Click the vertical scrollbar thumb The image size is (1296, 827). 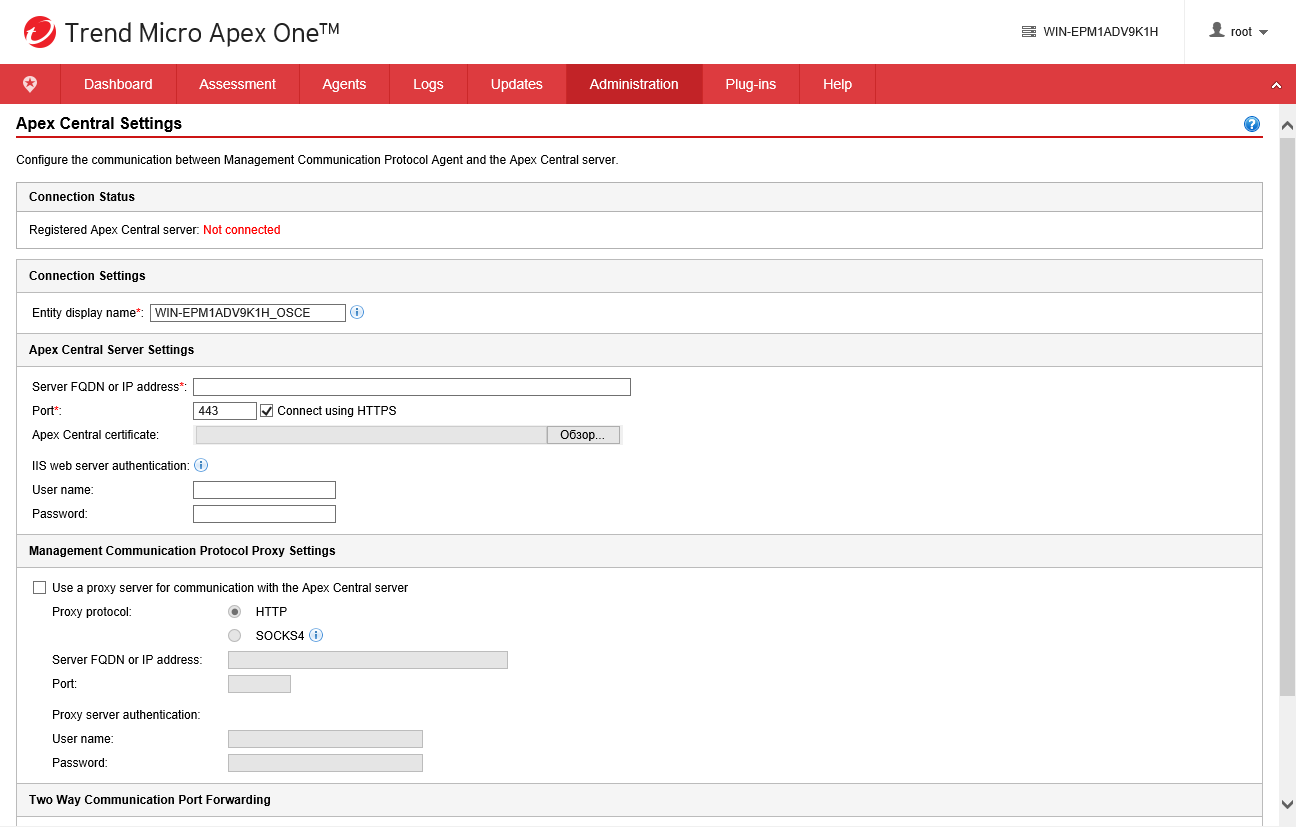click(1287, 417)
